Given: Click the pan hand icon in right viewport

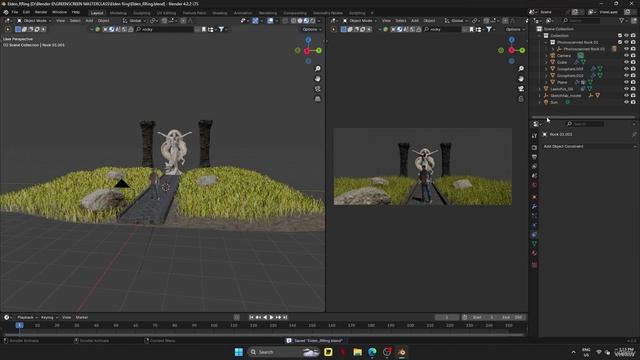Looking at the screenshot, I should point(521,79).
